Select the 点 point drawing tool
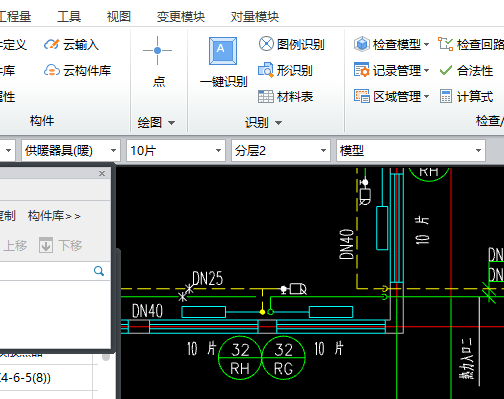This screenshot has width=504, height=399. tap(158, 62)
